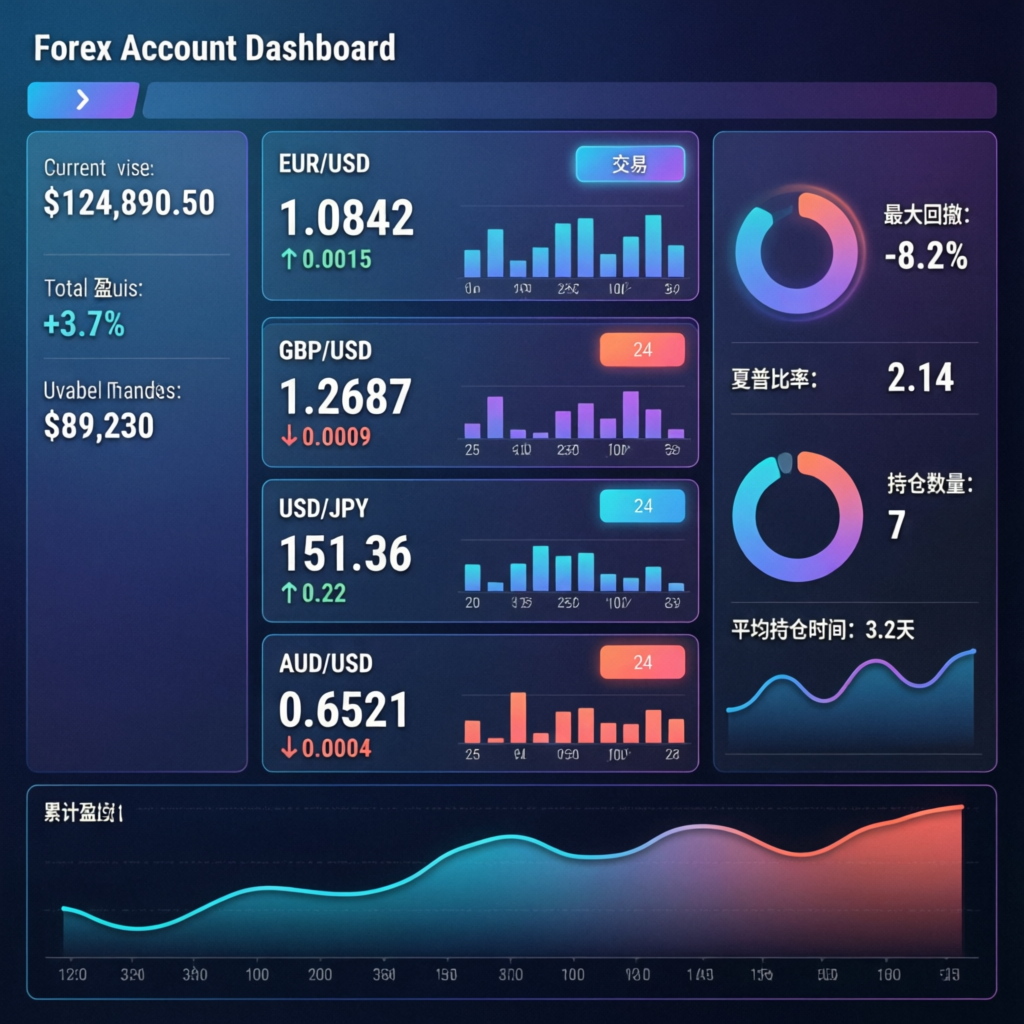
Task: Click the 持仓数量 label
Action: pos(930,484)
